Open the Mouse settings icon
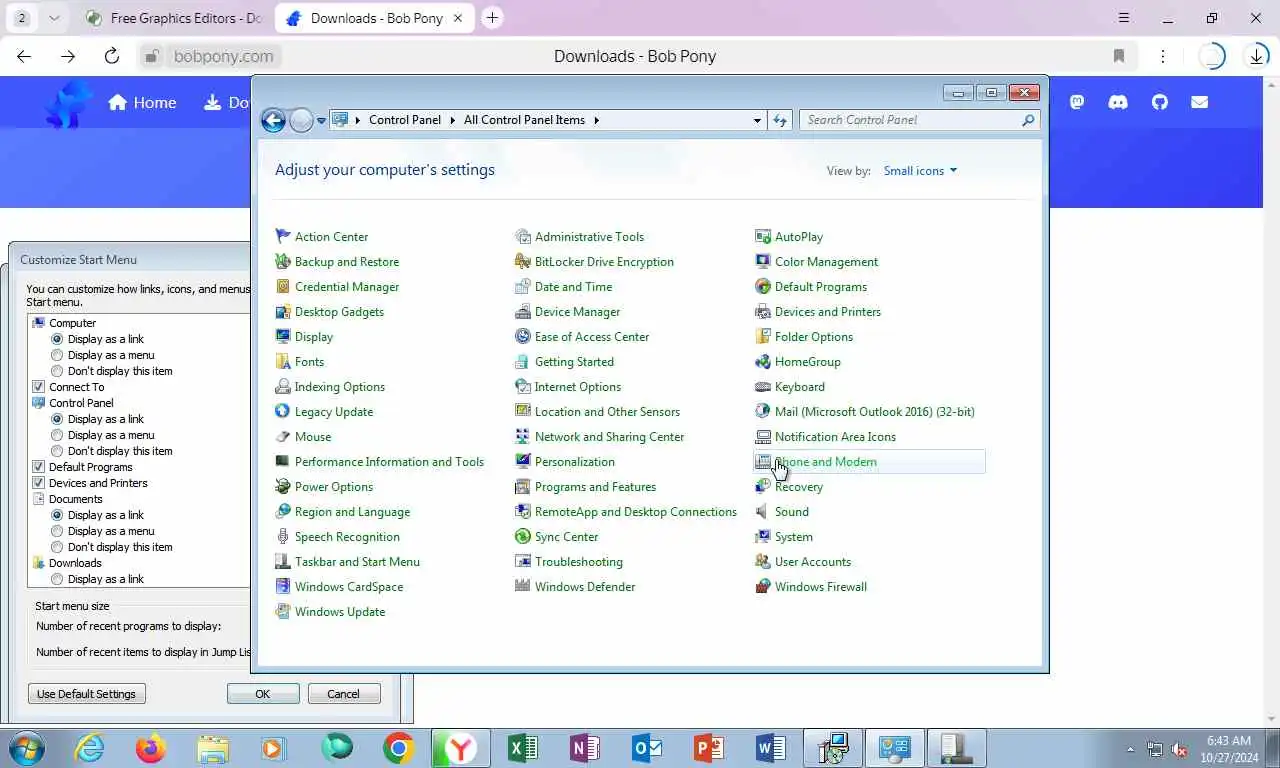1280x768 pixels. point(283,437)
